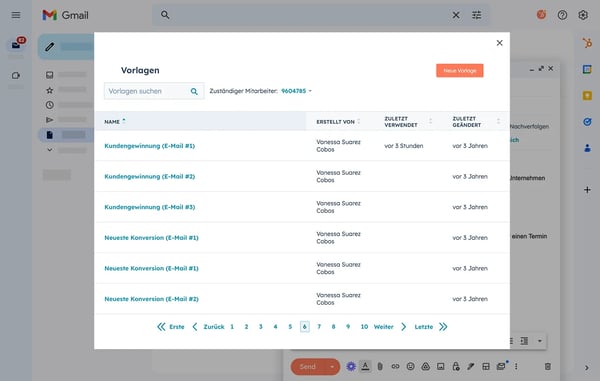
Task: Open Contacts in side panel
Action: 587,148
